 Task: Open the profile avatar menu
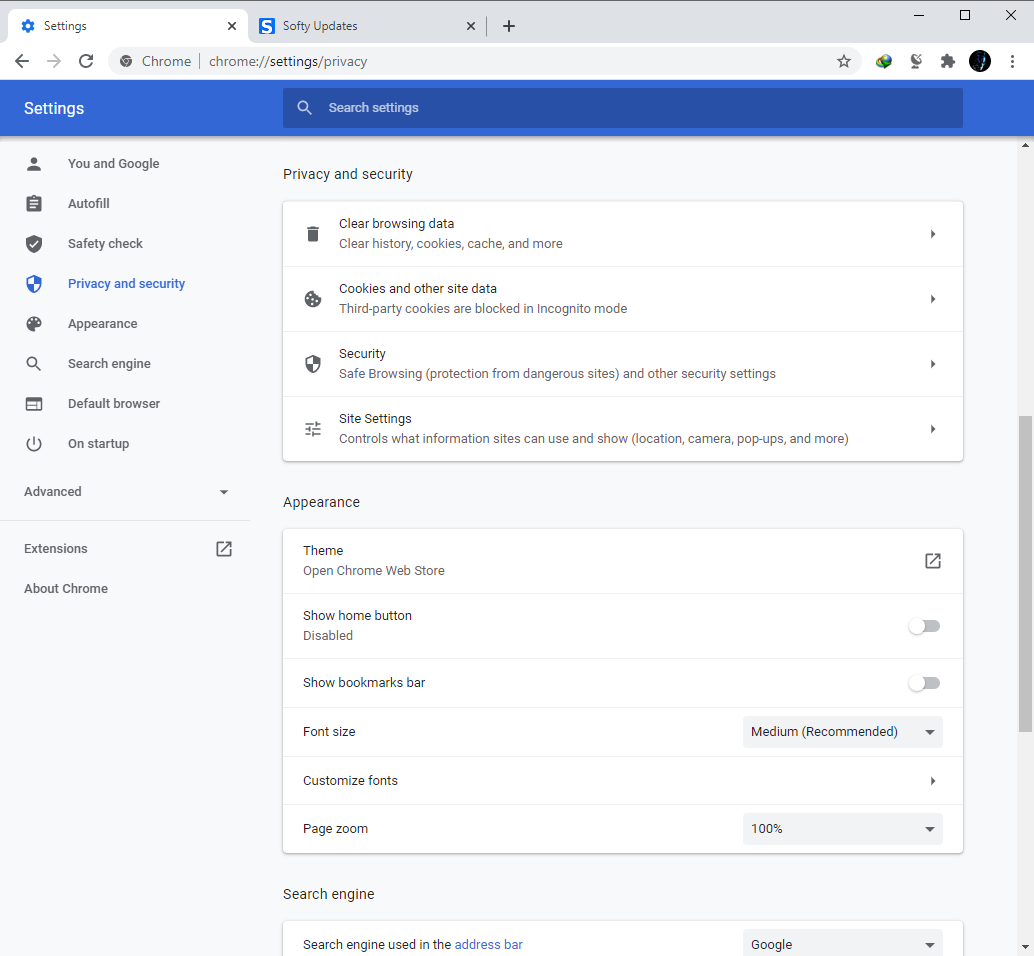[x=979, y=61]
